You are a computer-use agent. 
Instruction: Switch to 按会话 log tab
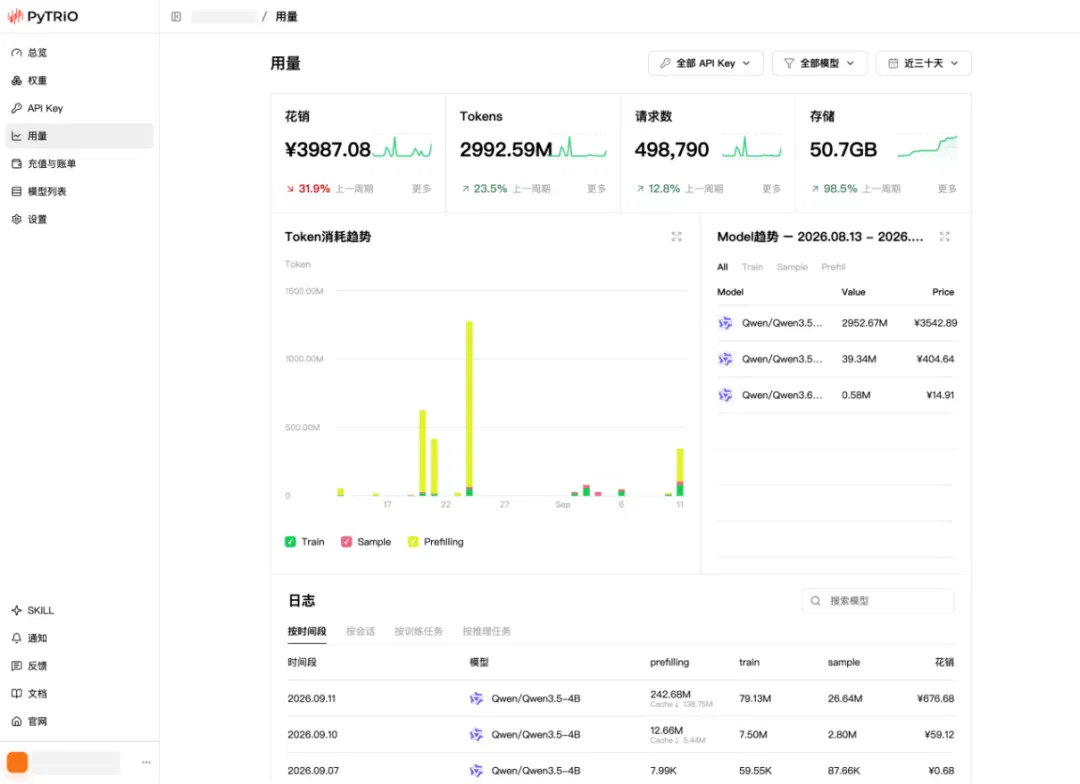coord(360,631)
